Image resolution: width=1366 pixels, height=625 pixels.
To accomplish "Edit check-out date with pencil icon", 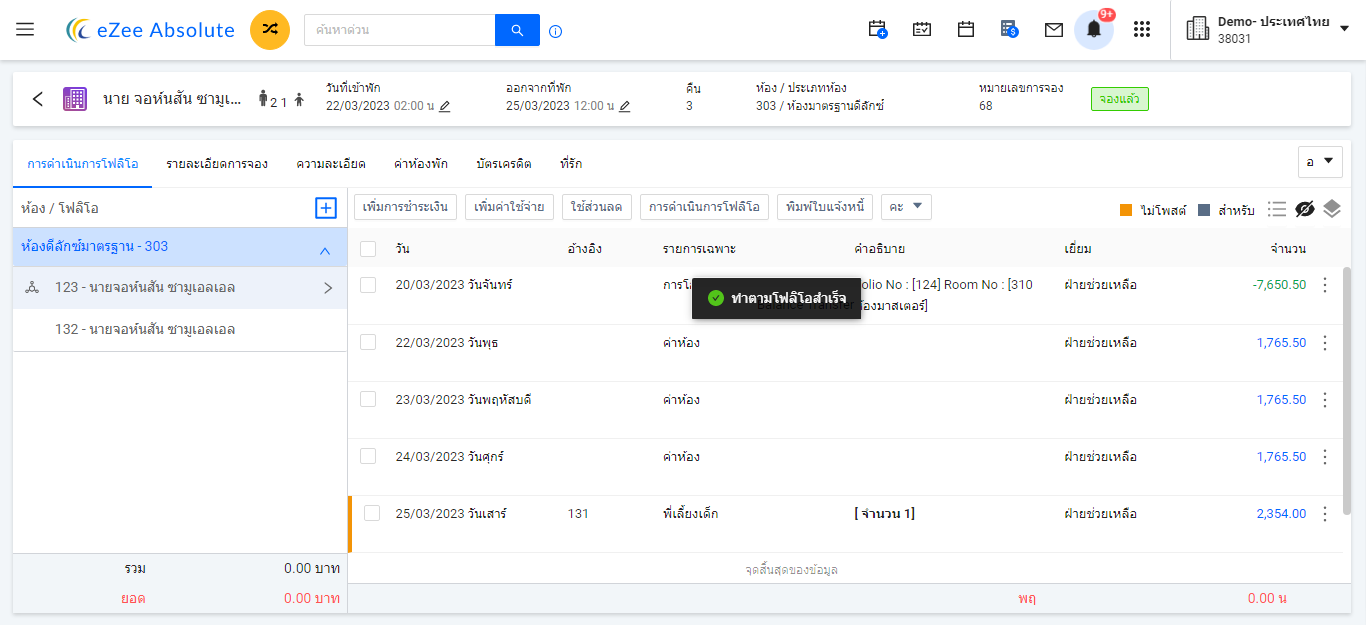I will (x=625, y=106).
